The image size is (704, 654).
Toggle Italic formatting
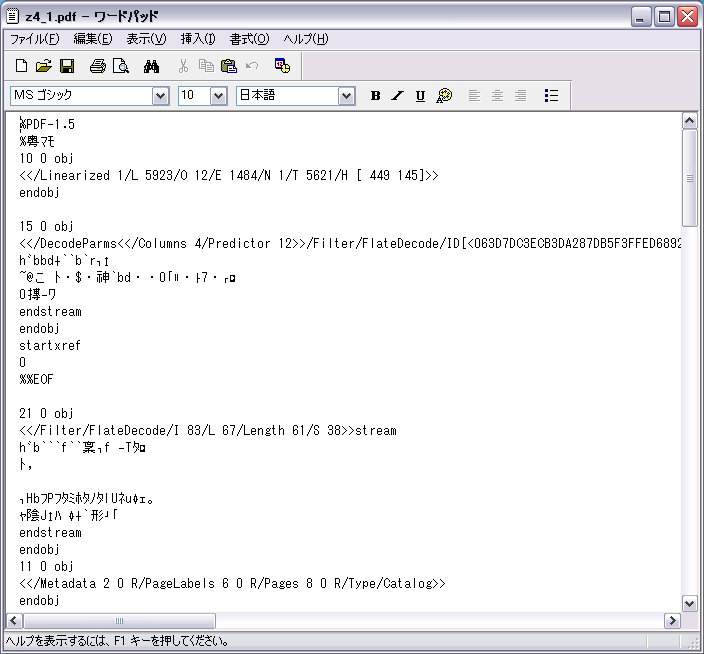pos(397,96)
